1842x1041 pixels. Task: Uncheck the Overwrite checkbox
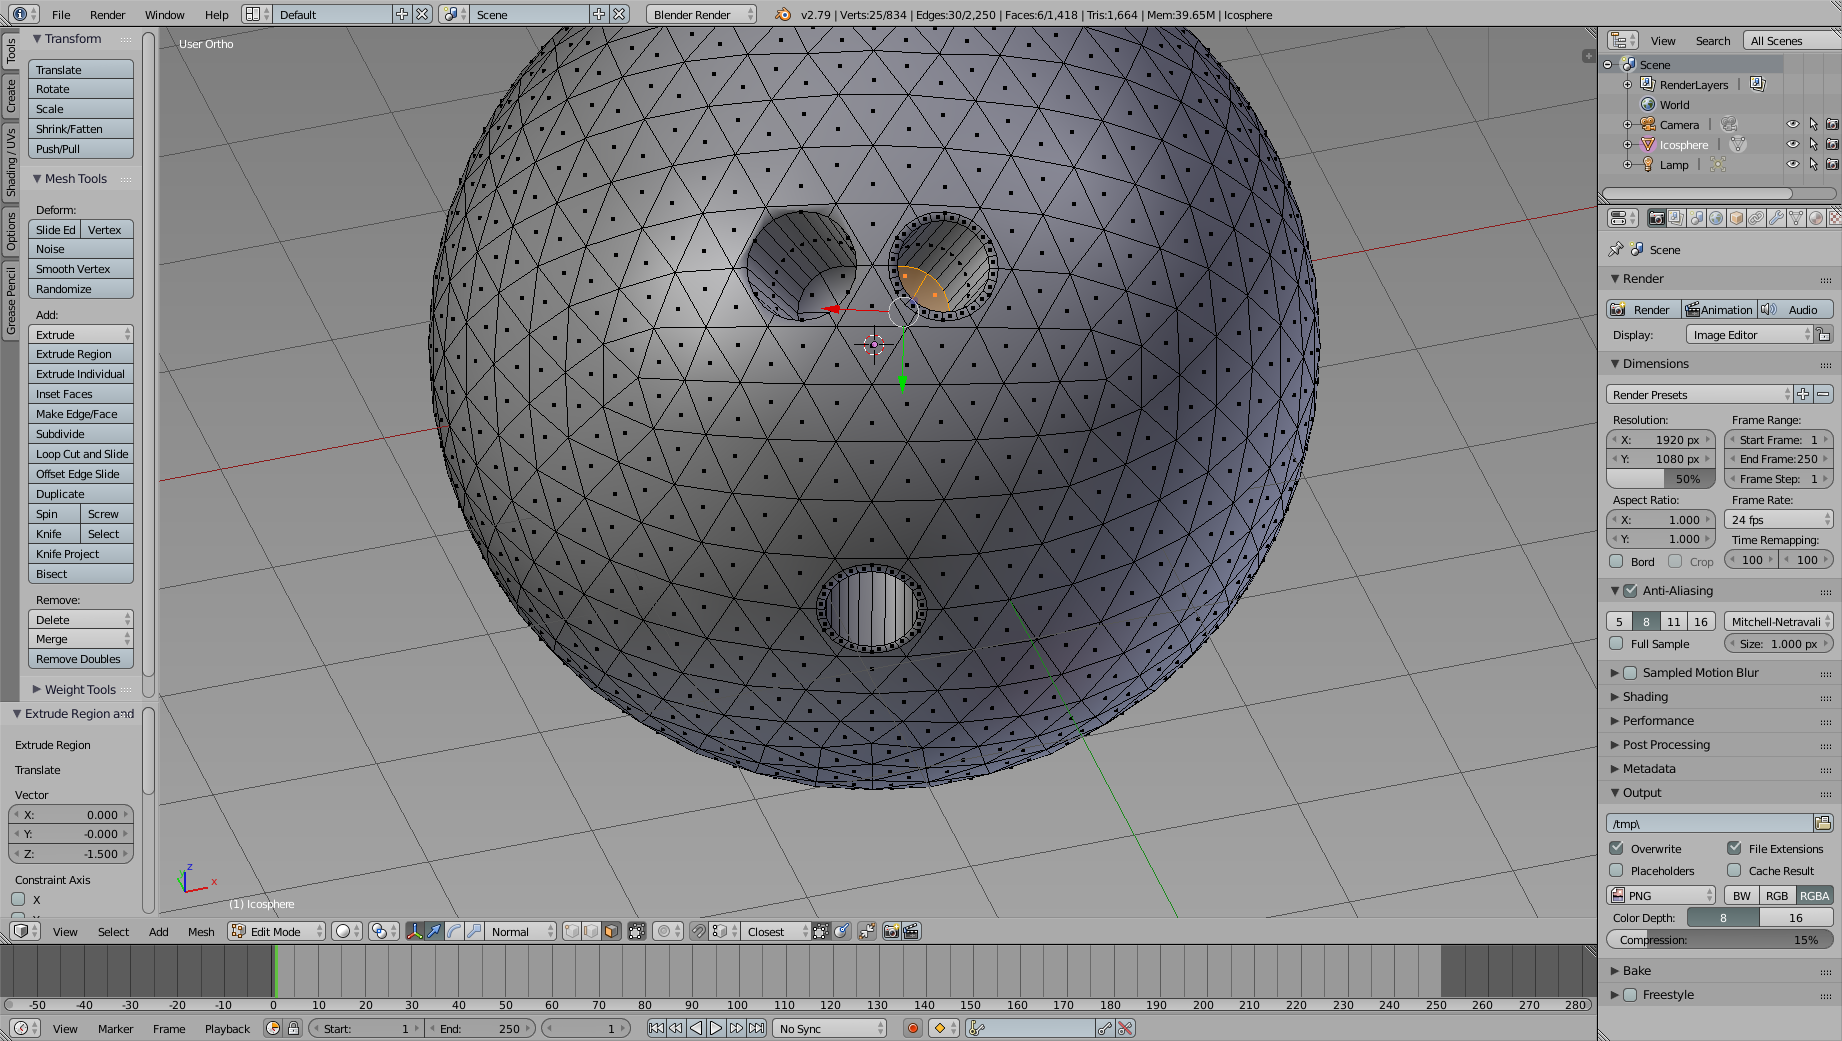point(1616,848)
